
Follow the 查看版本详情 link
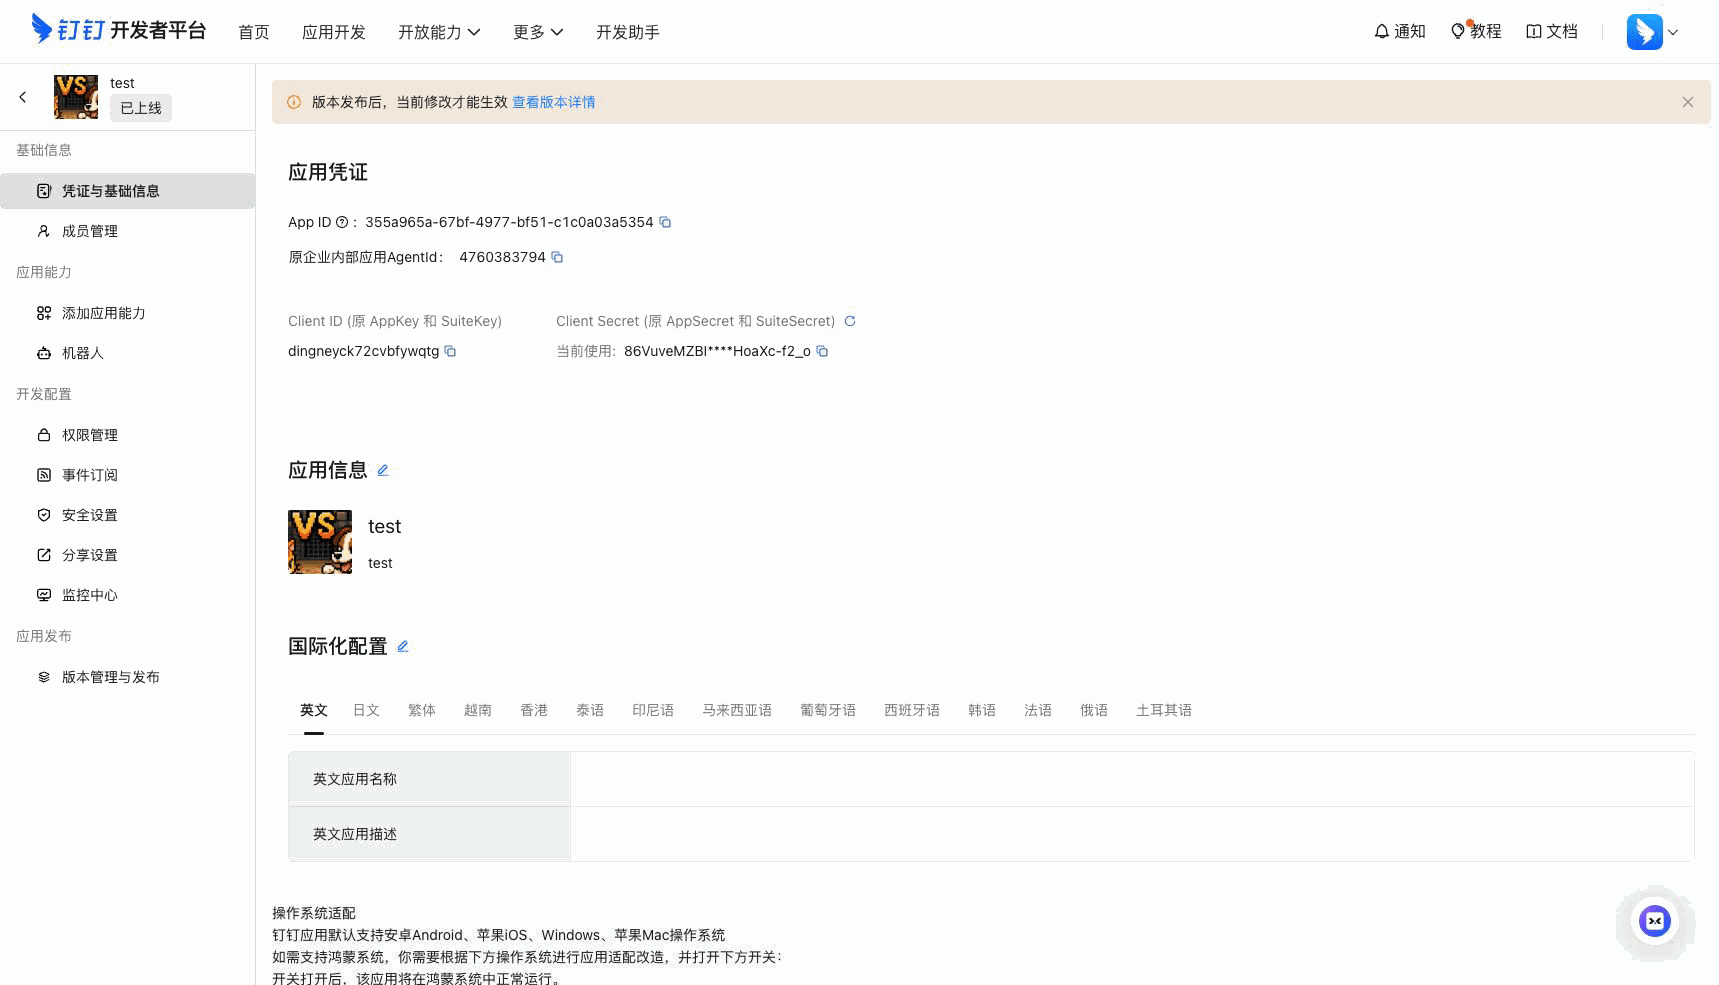[553, 102]
